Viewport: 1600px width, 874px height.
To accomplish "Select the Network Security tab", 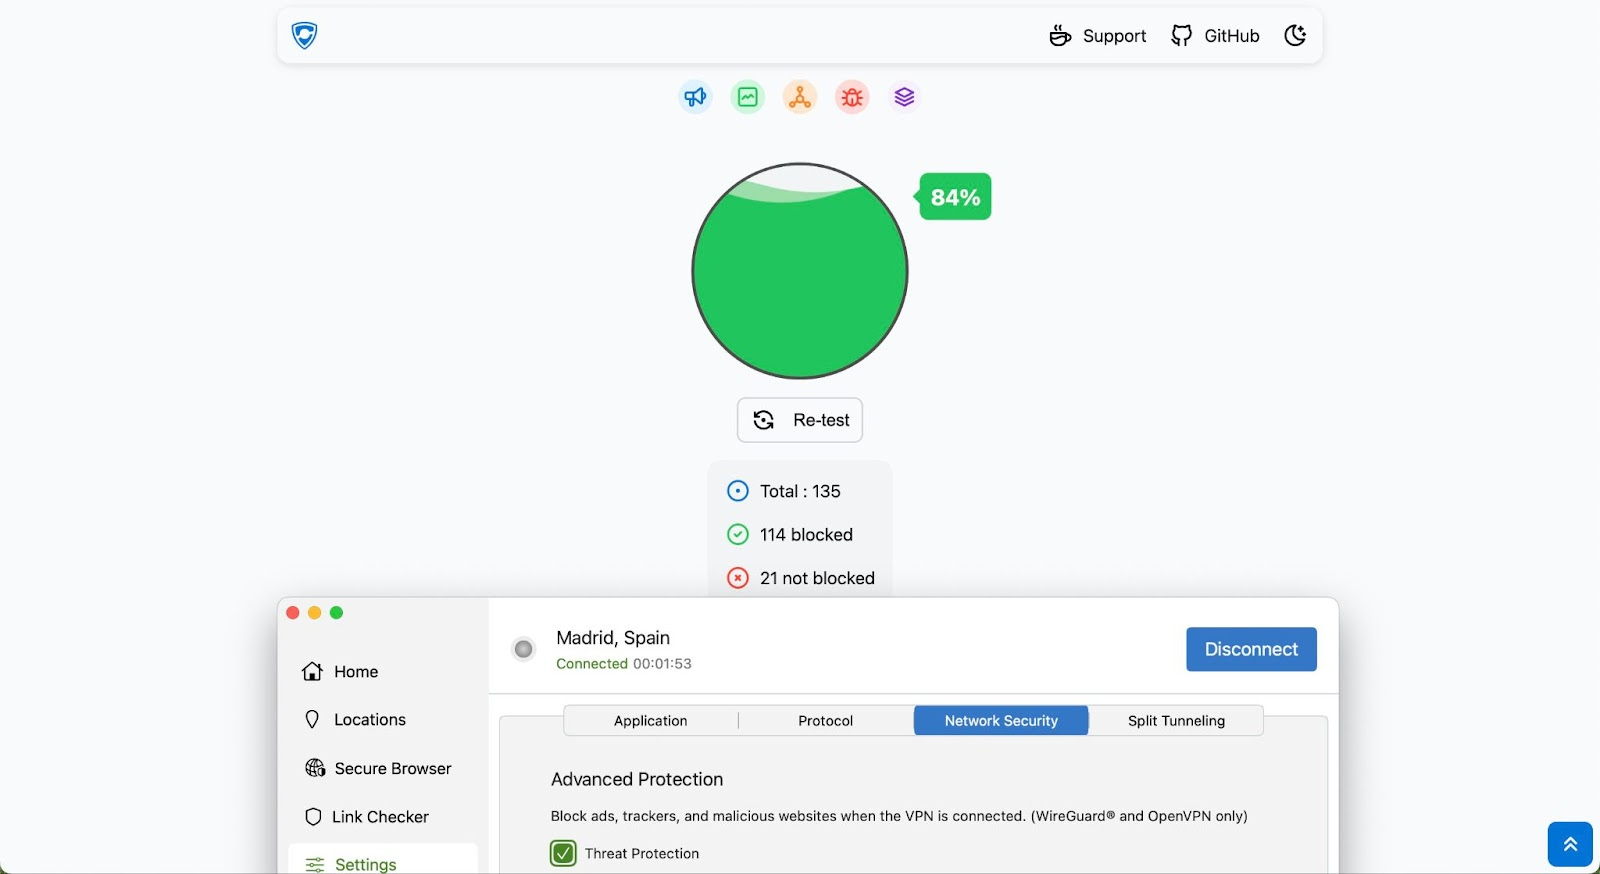I will [1001, 721].
